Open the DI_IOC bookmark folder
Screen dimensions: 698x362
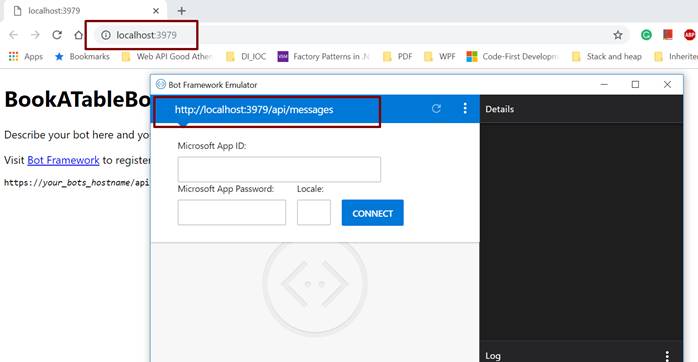(x=246, y=57)
